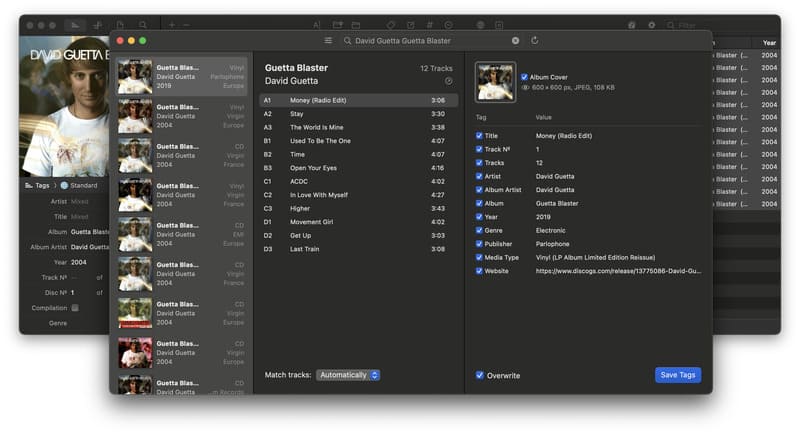Preview album cover with the eye icon
The width and height of the screenshot is (800, 436).
click(525, 88)
